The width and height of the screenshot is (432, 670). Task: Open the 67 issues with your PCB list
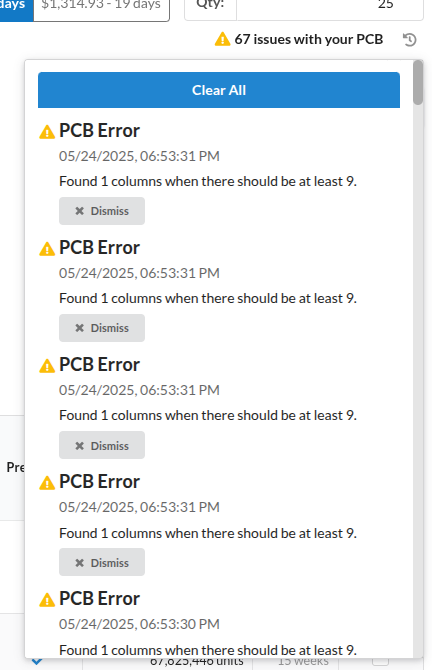point(309,39)
